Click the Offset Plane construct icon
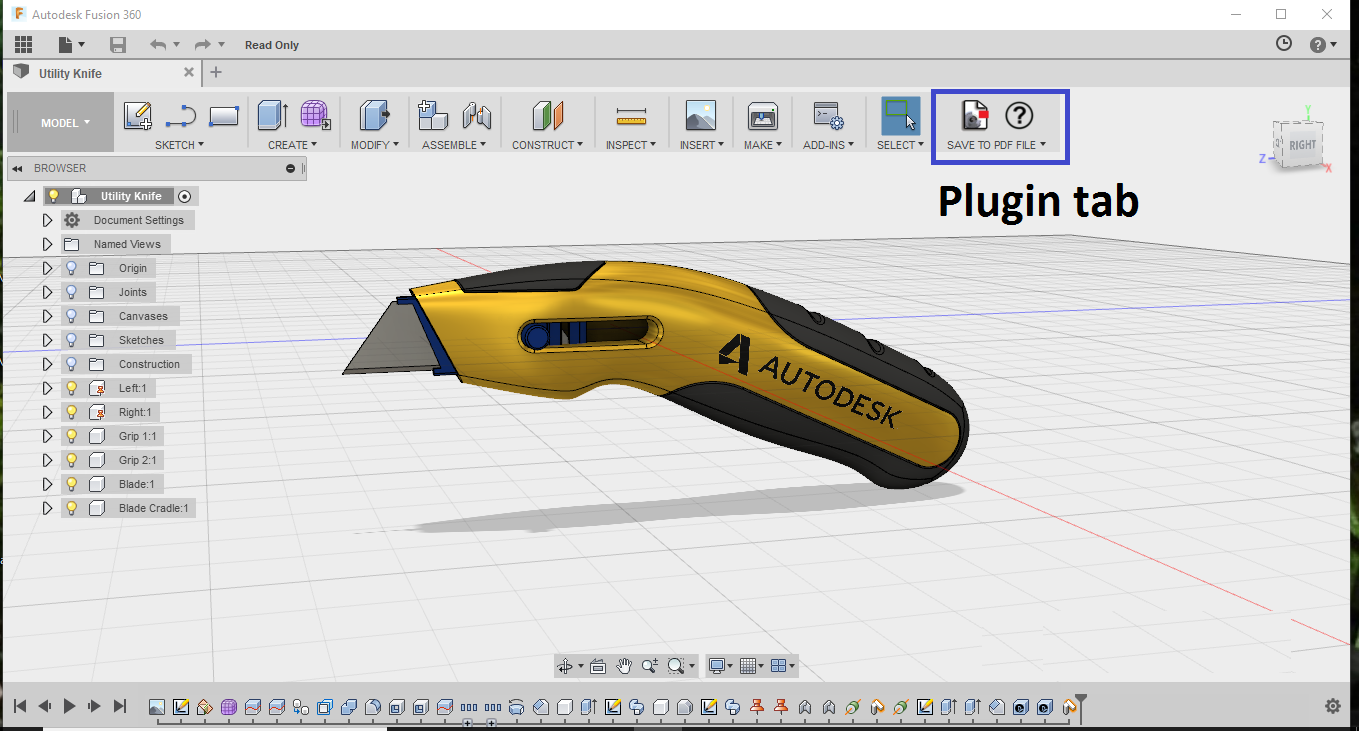 (x=547, y=116)
